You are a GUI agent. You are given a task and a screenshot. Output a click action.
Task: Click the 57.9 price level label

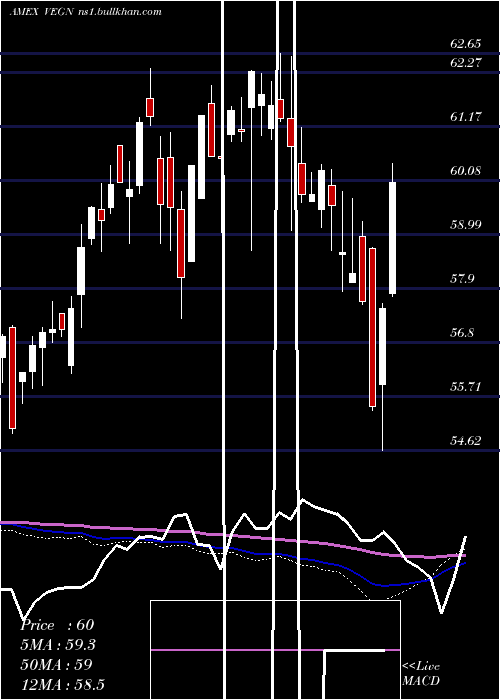pos(462,279)
